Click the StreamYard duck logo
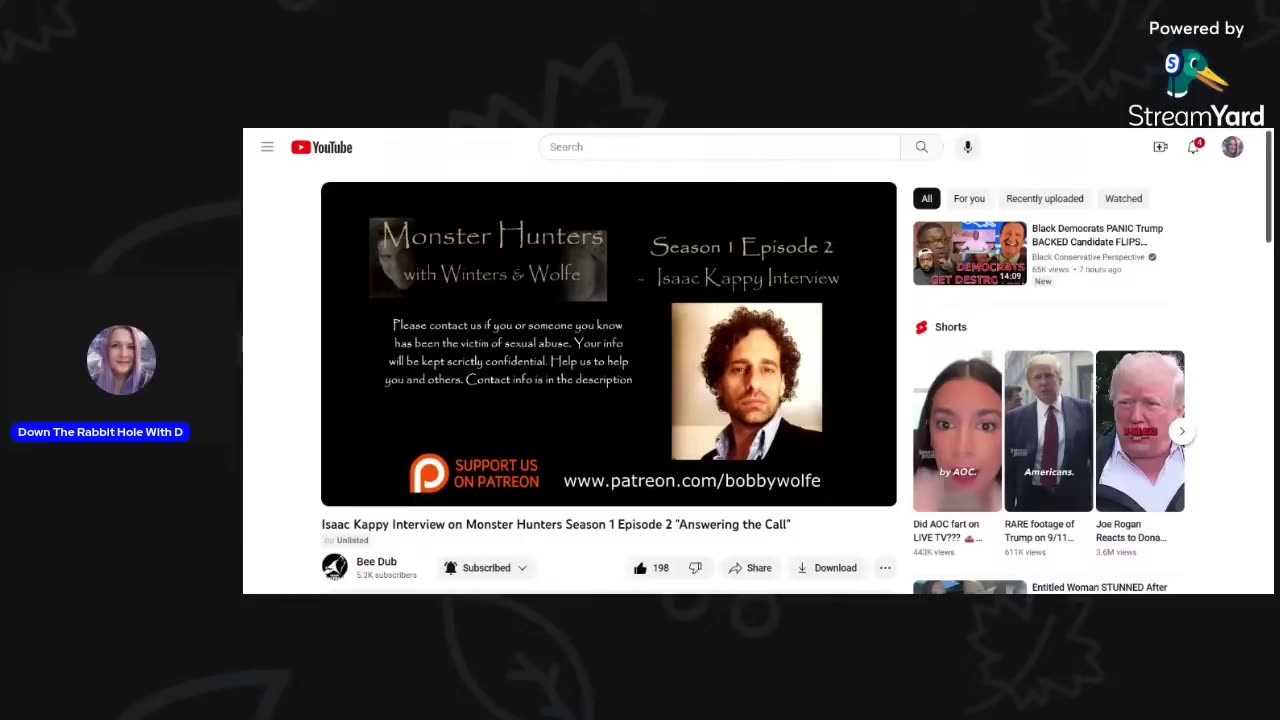 (x=1195, y=75)
